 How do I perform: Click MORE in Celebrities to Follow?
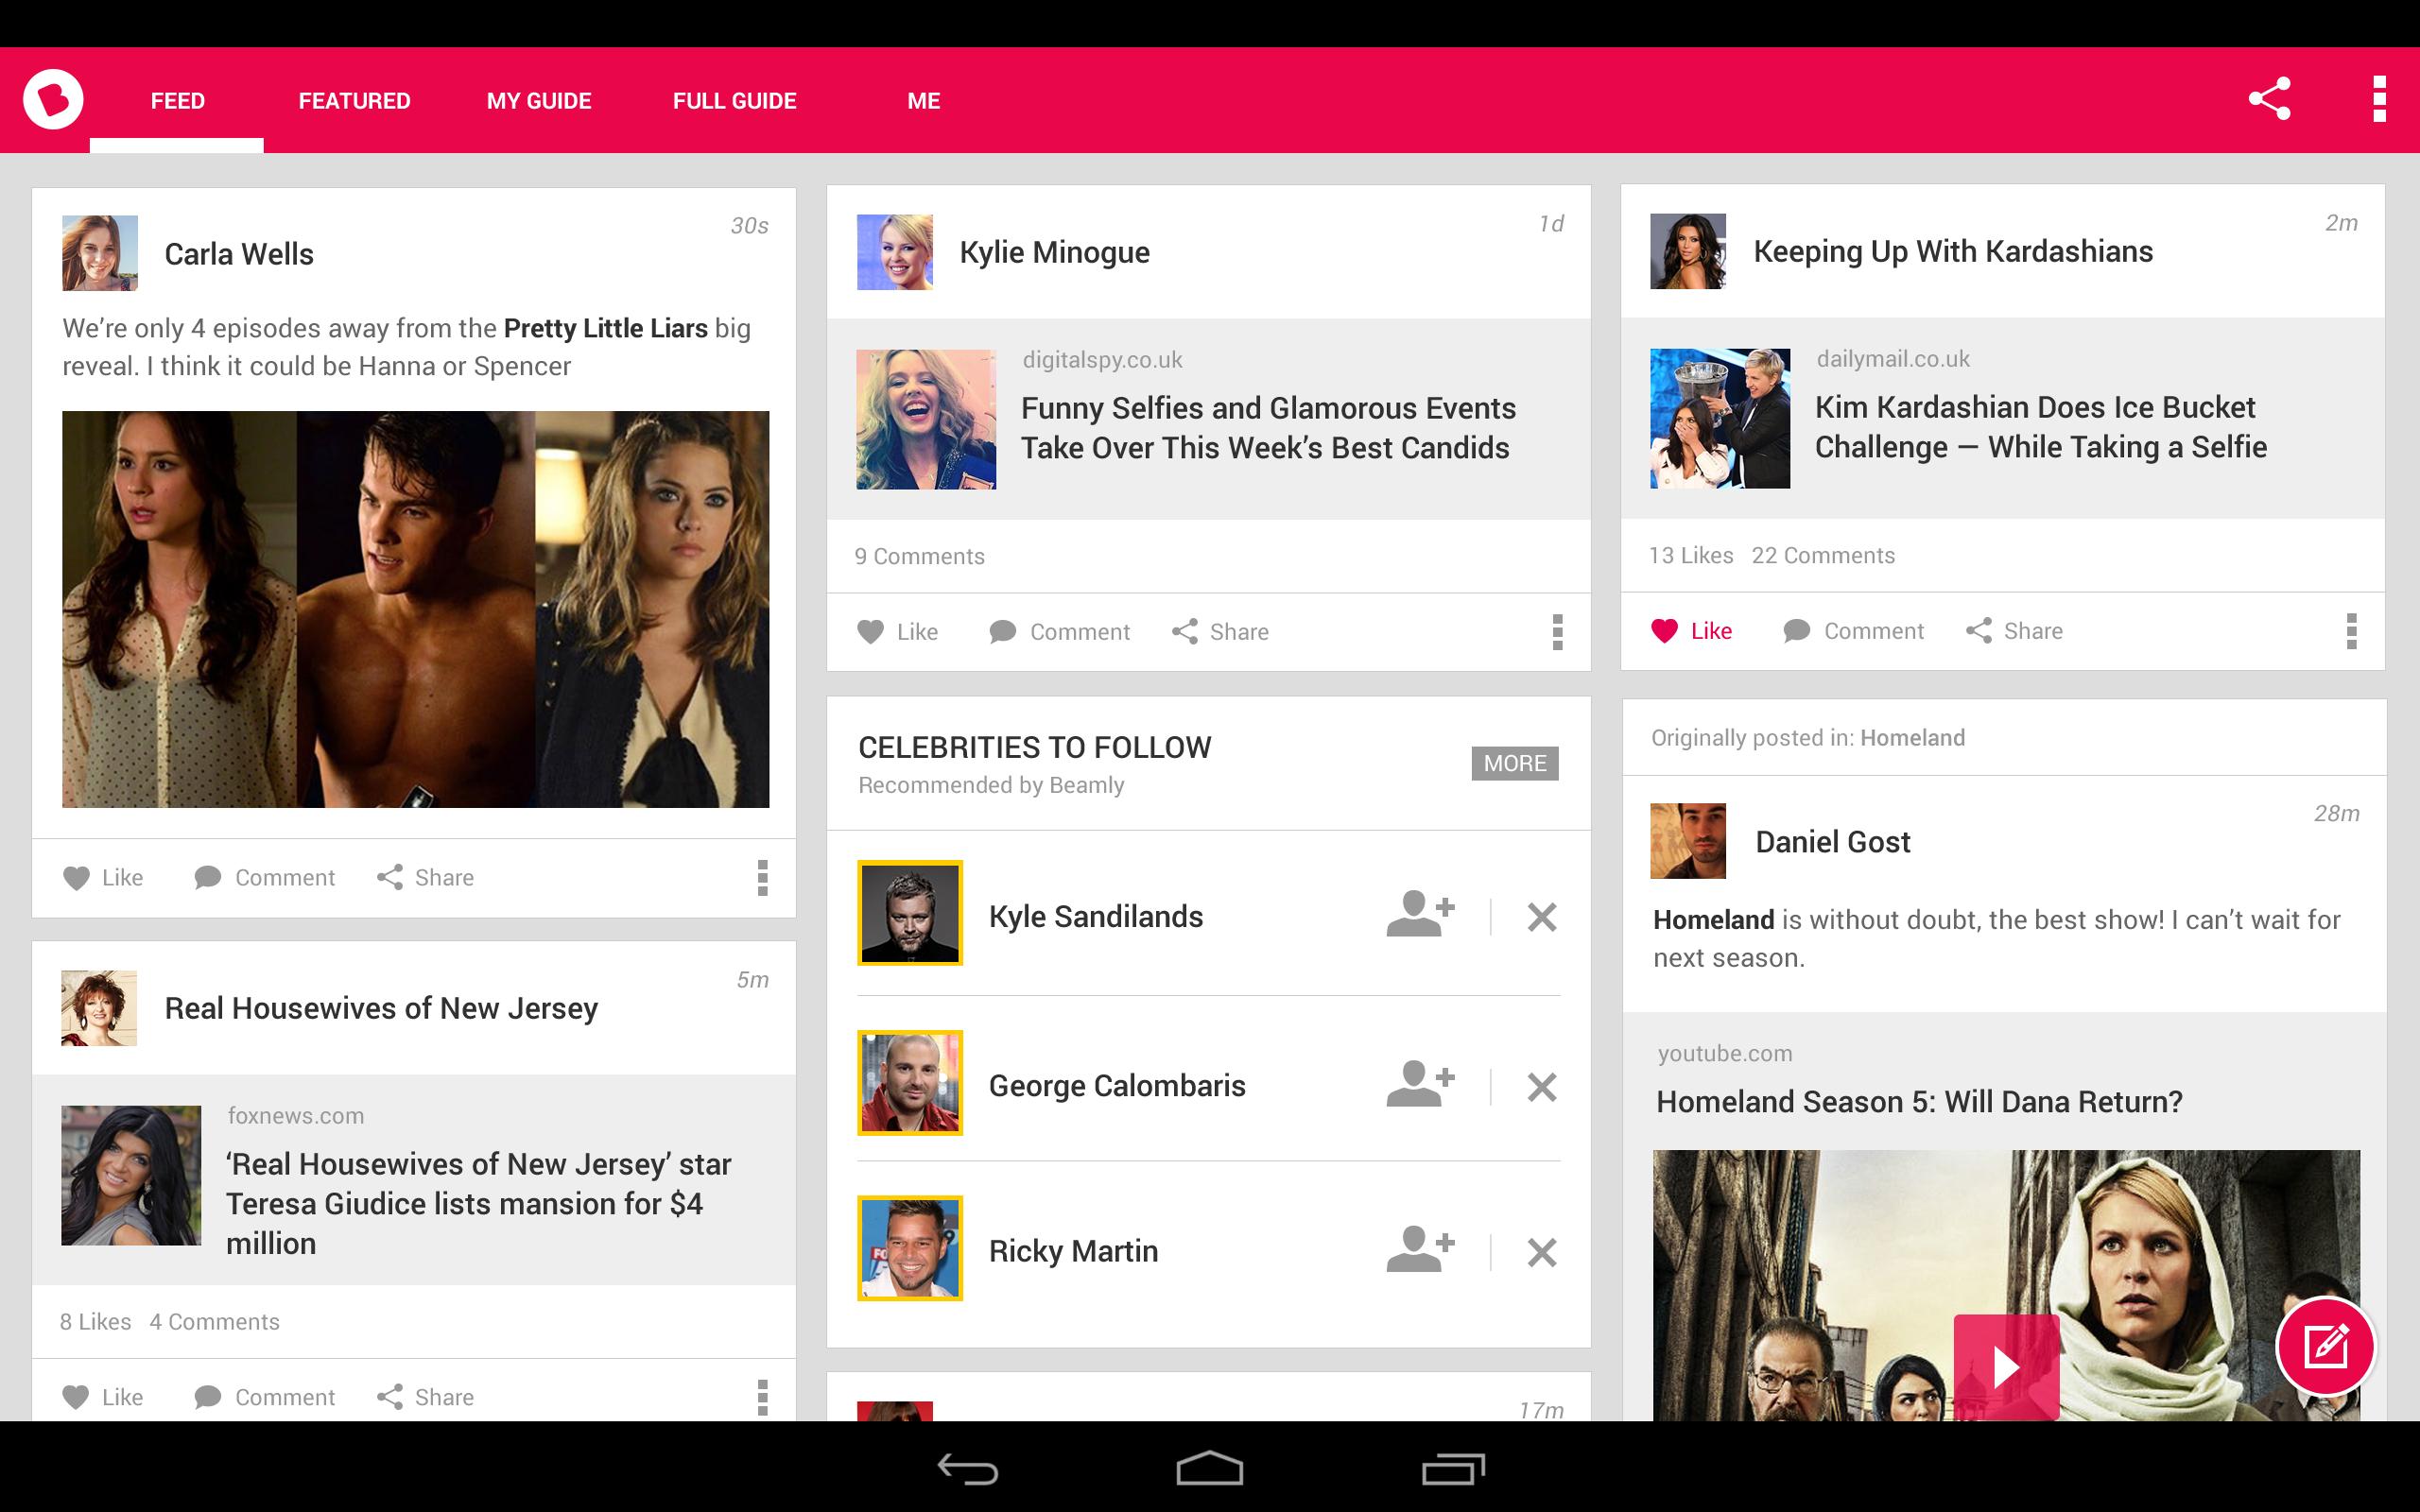point(1514,763)
